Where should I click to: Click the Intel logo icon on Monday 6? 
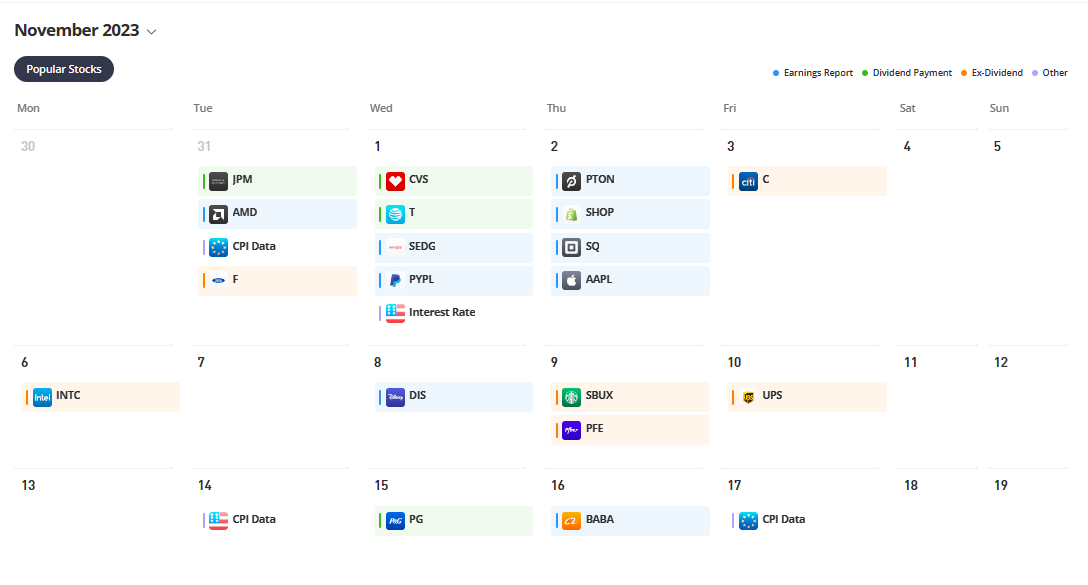[42, 396]
